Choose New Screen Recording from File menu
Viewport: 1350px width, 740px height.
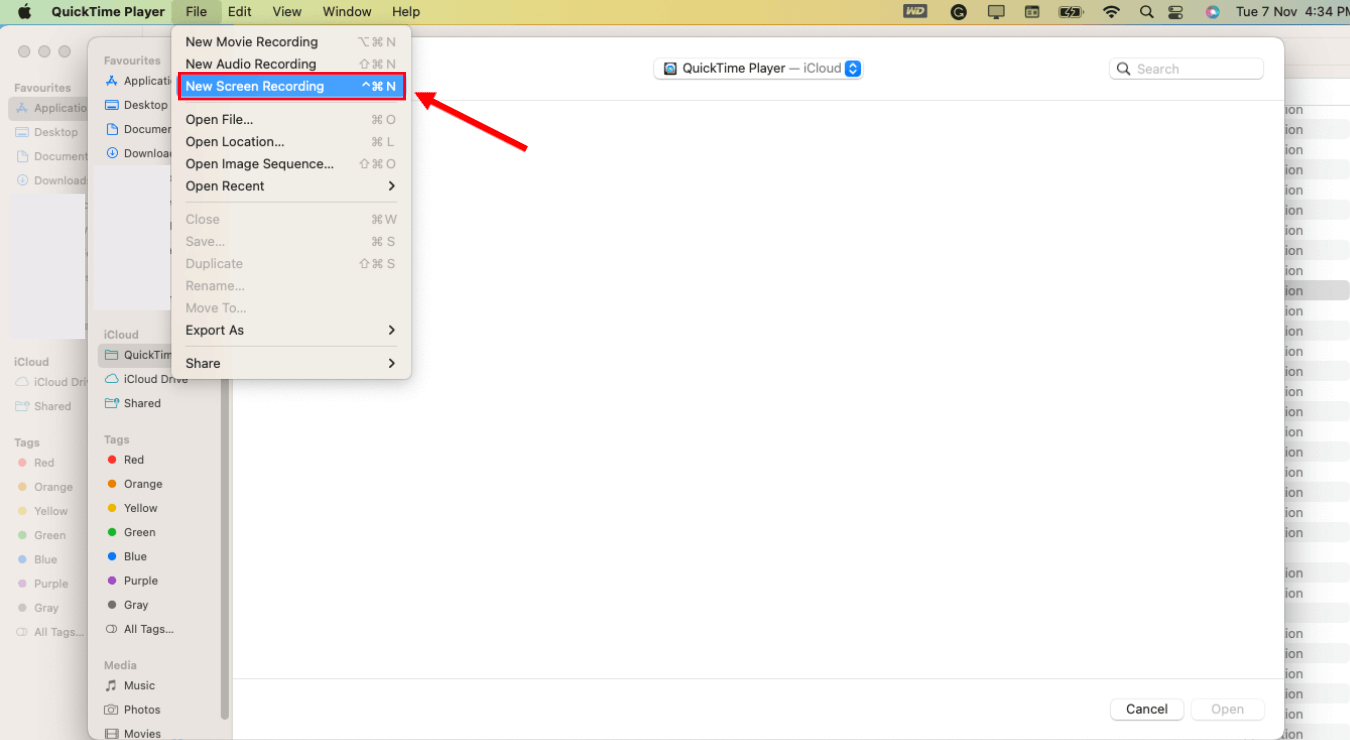(x=291, y=86)
